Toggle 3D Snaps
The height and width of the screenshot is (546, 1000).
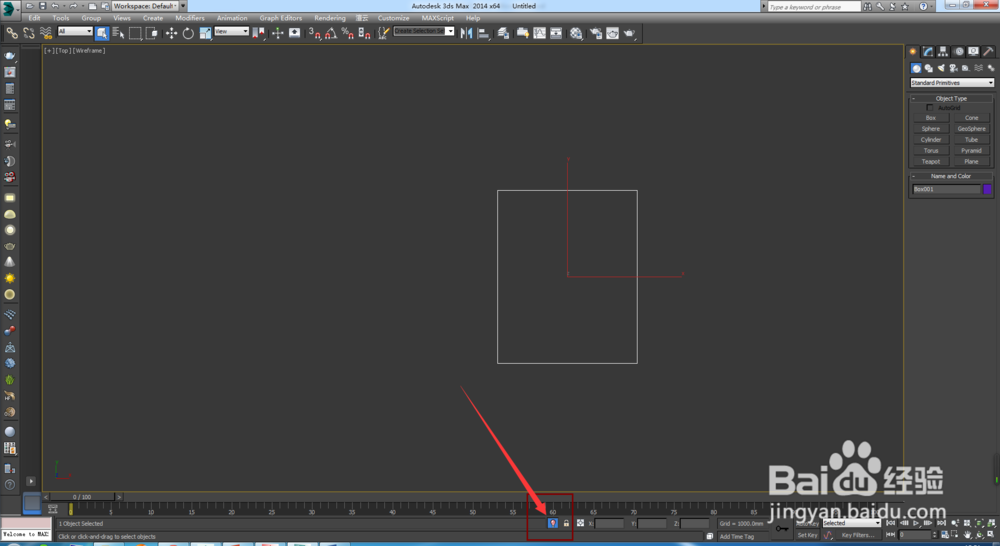pos(314,33)
